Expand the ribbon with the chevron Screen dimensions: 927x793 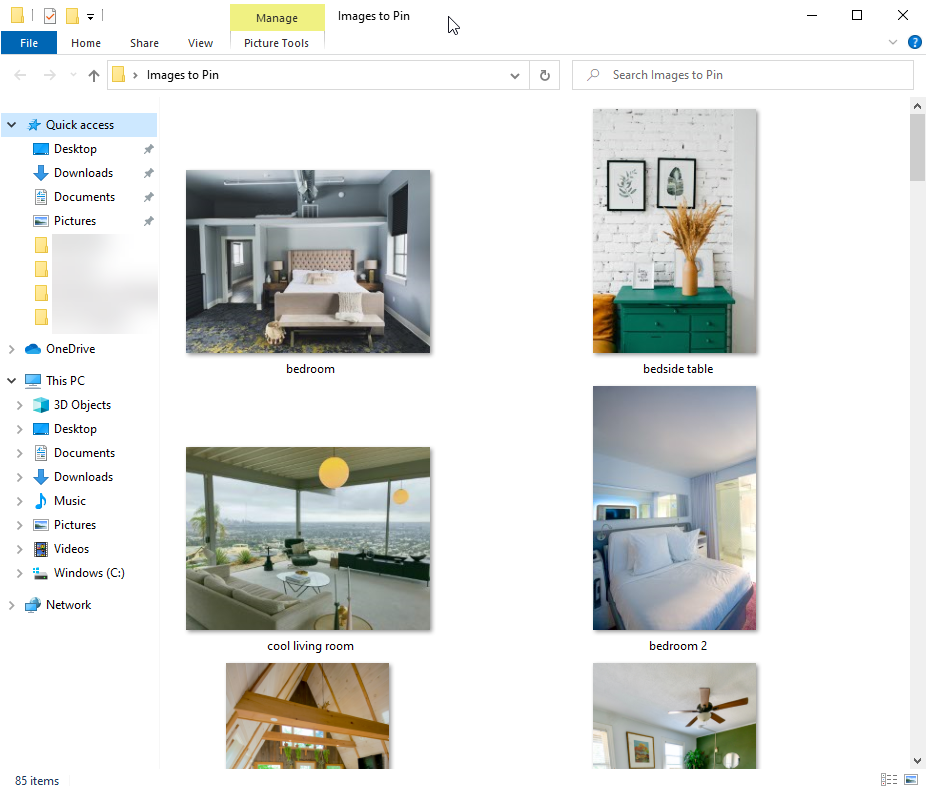coord(893,42)
